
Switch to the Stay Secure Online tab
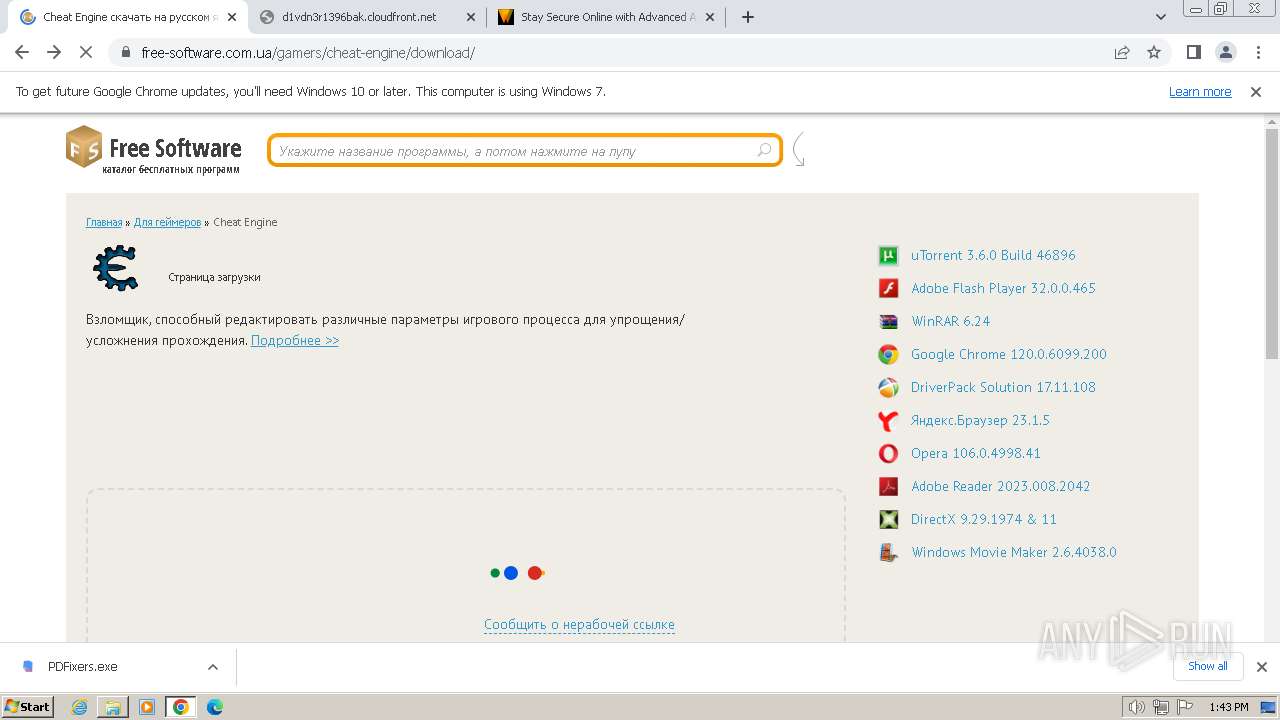point(603,17)
